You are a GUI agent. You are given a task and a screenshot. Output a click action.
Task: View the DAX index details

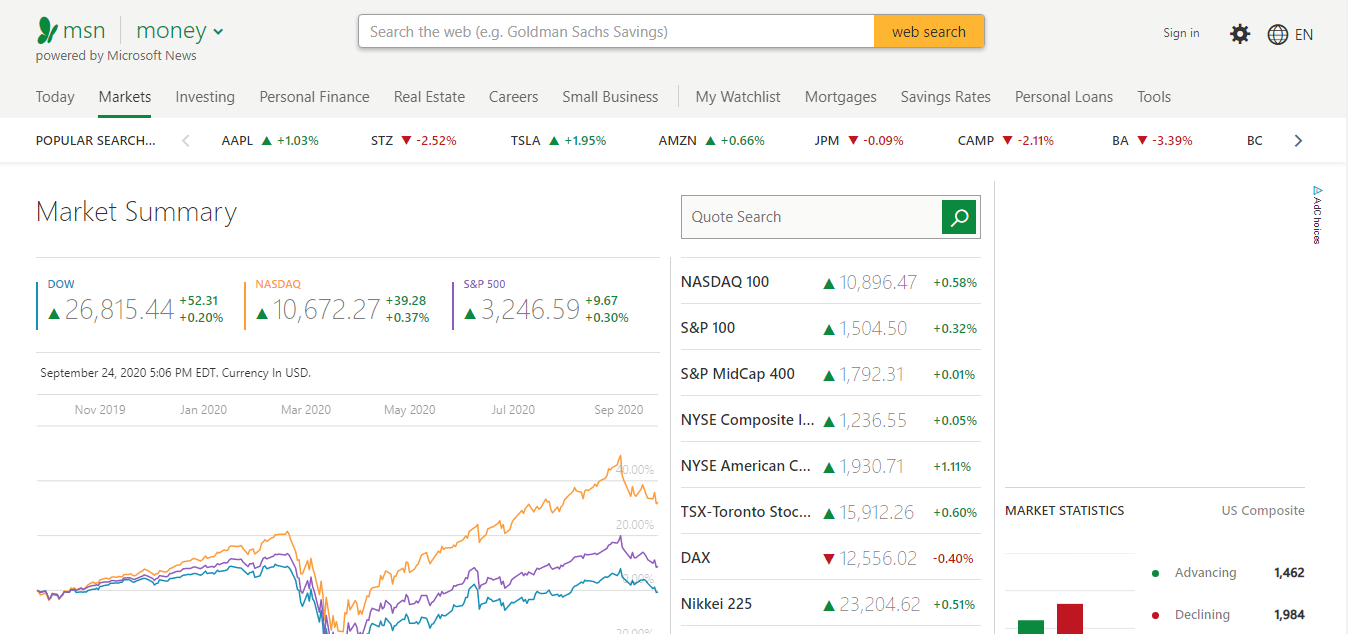pos(696,557)
